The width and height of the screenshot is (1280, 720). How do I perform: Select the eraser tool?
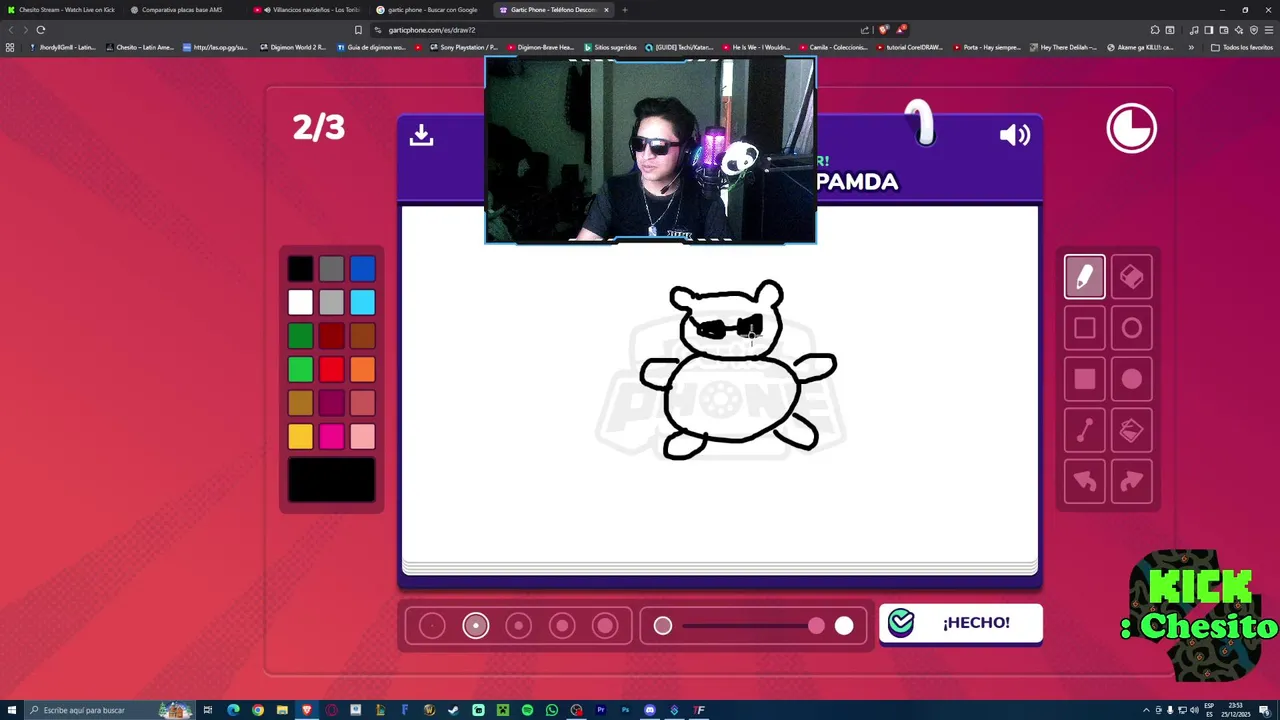[x=1131, y=277]
